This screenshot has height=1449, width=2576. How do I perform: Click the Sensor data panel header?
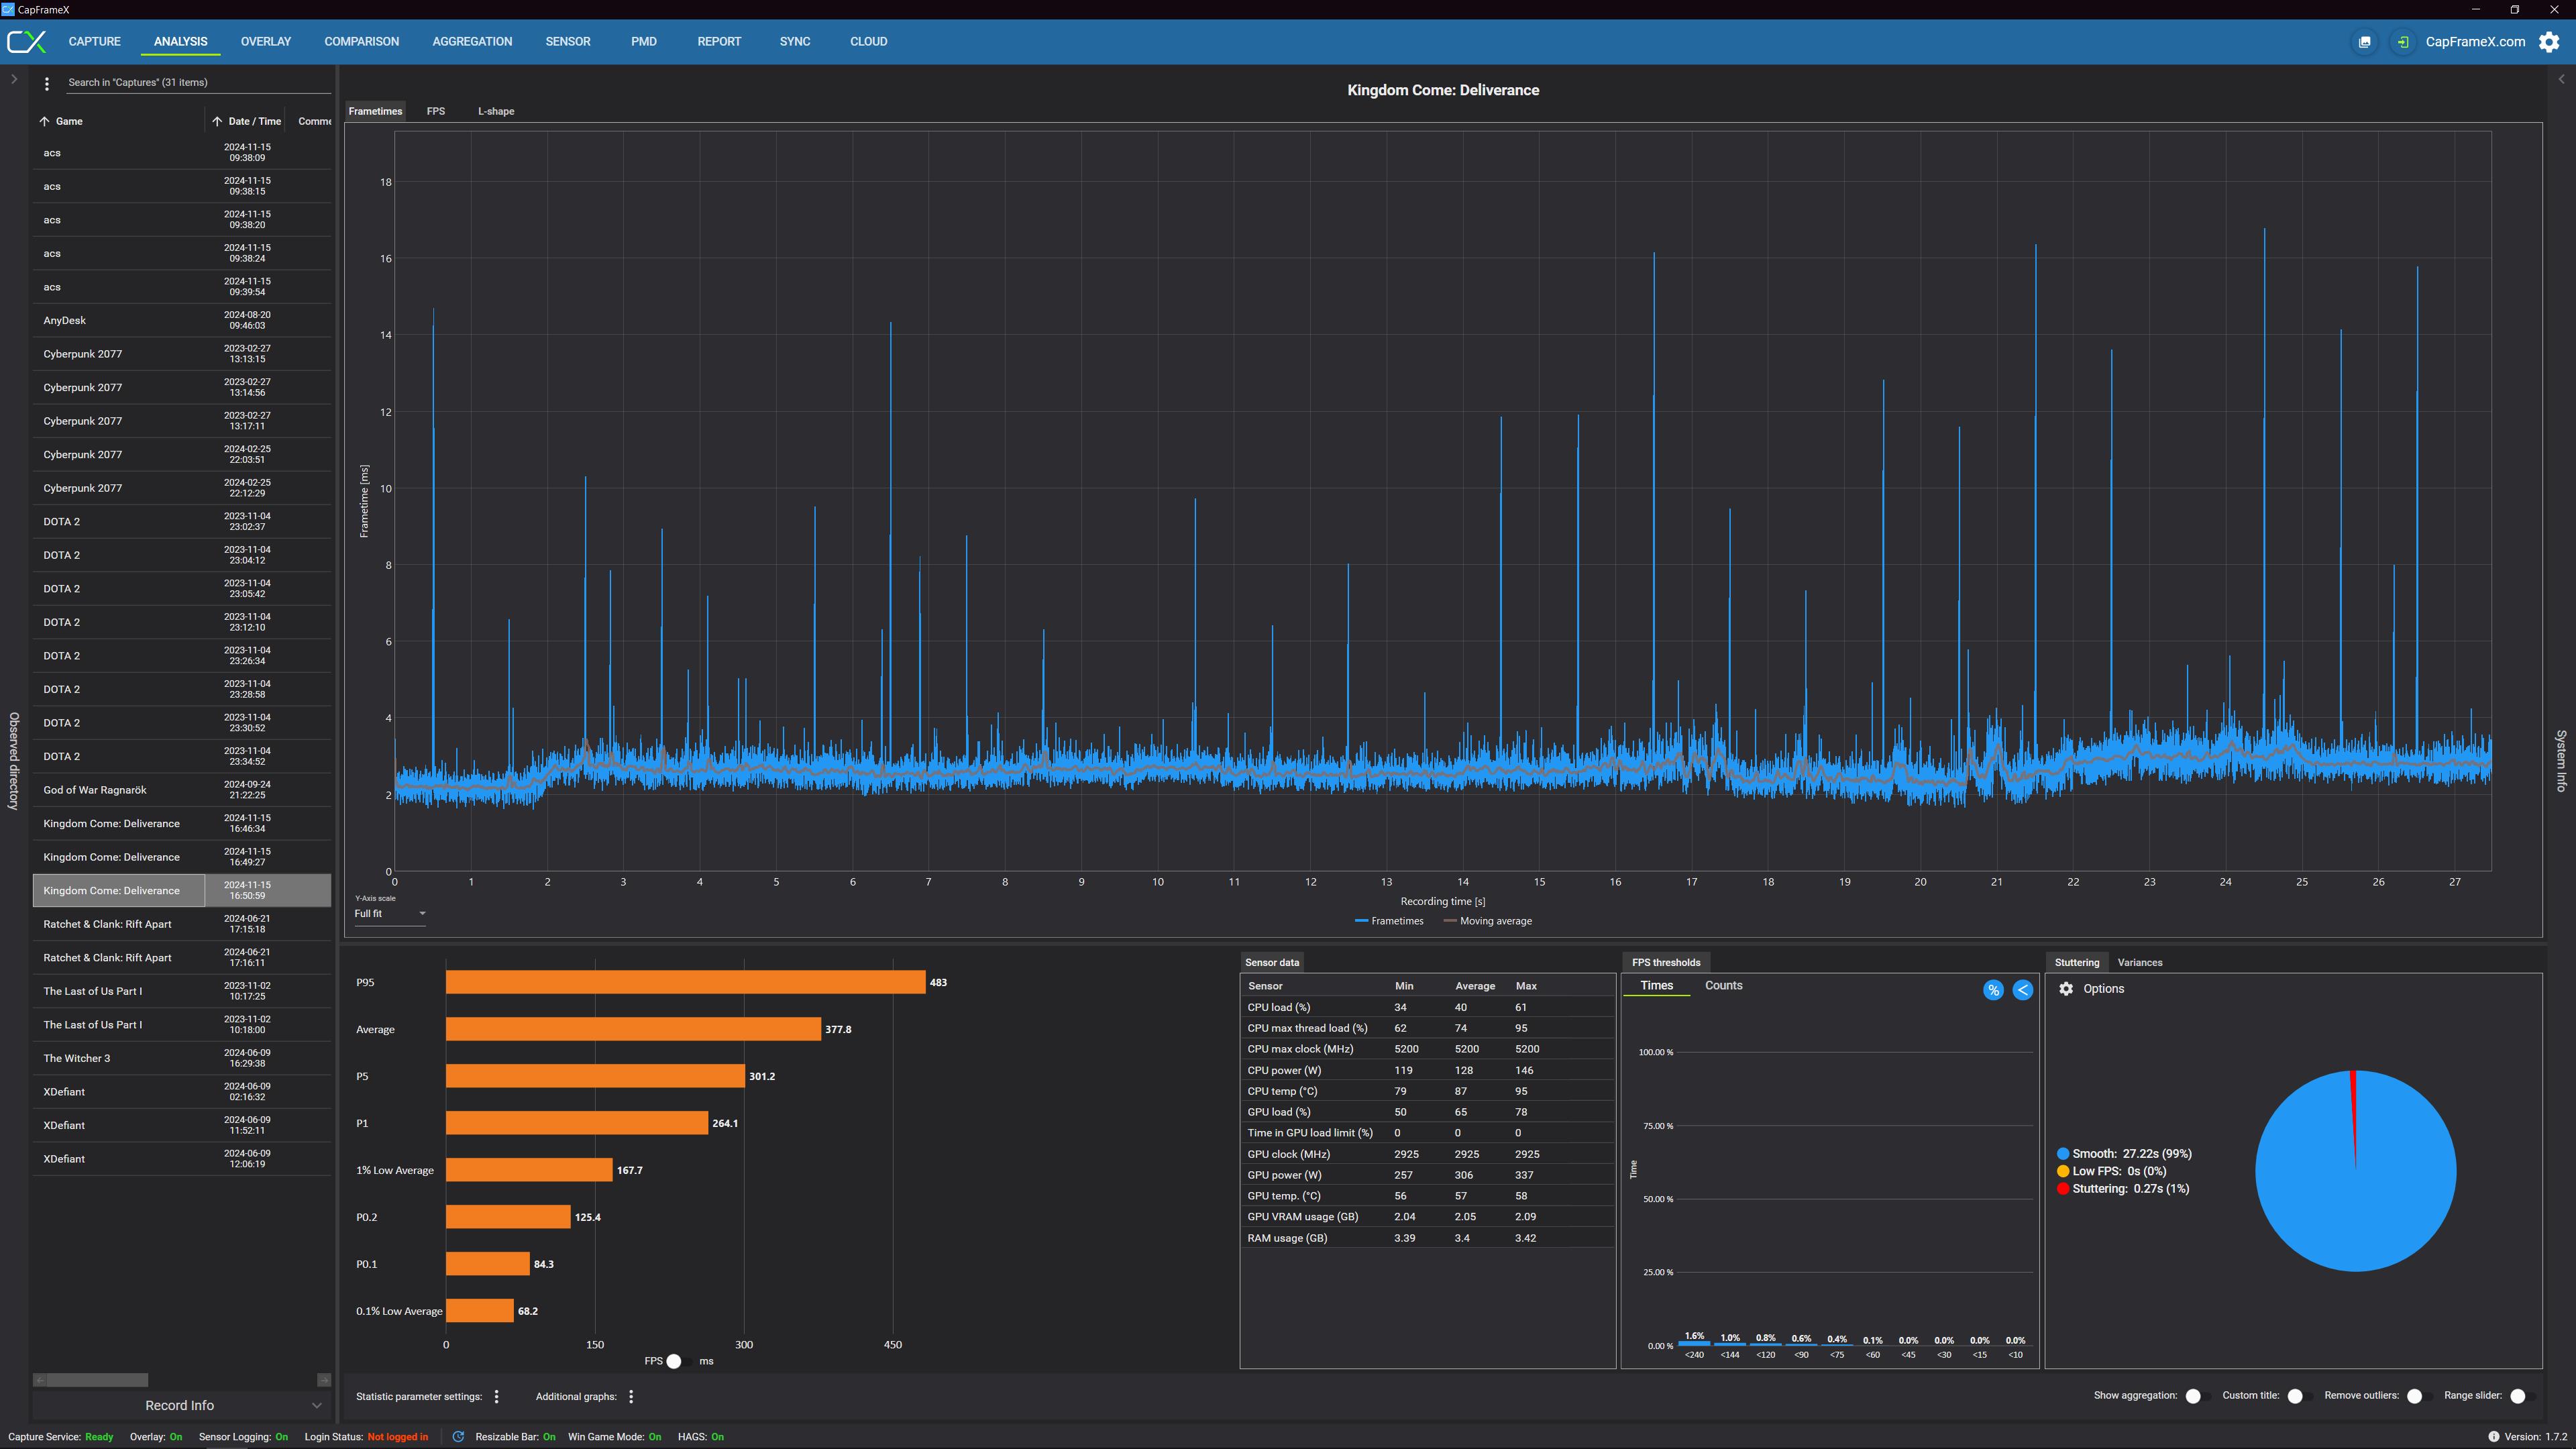coord(1272,962)
